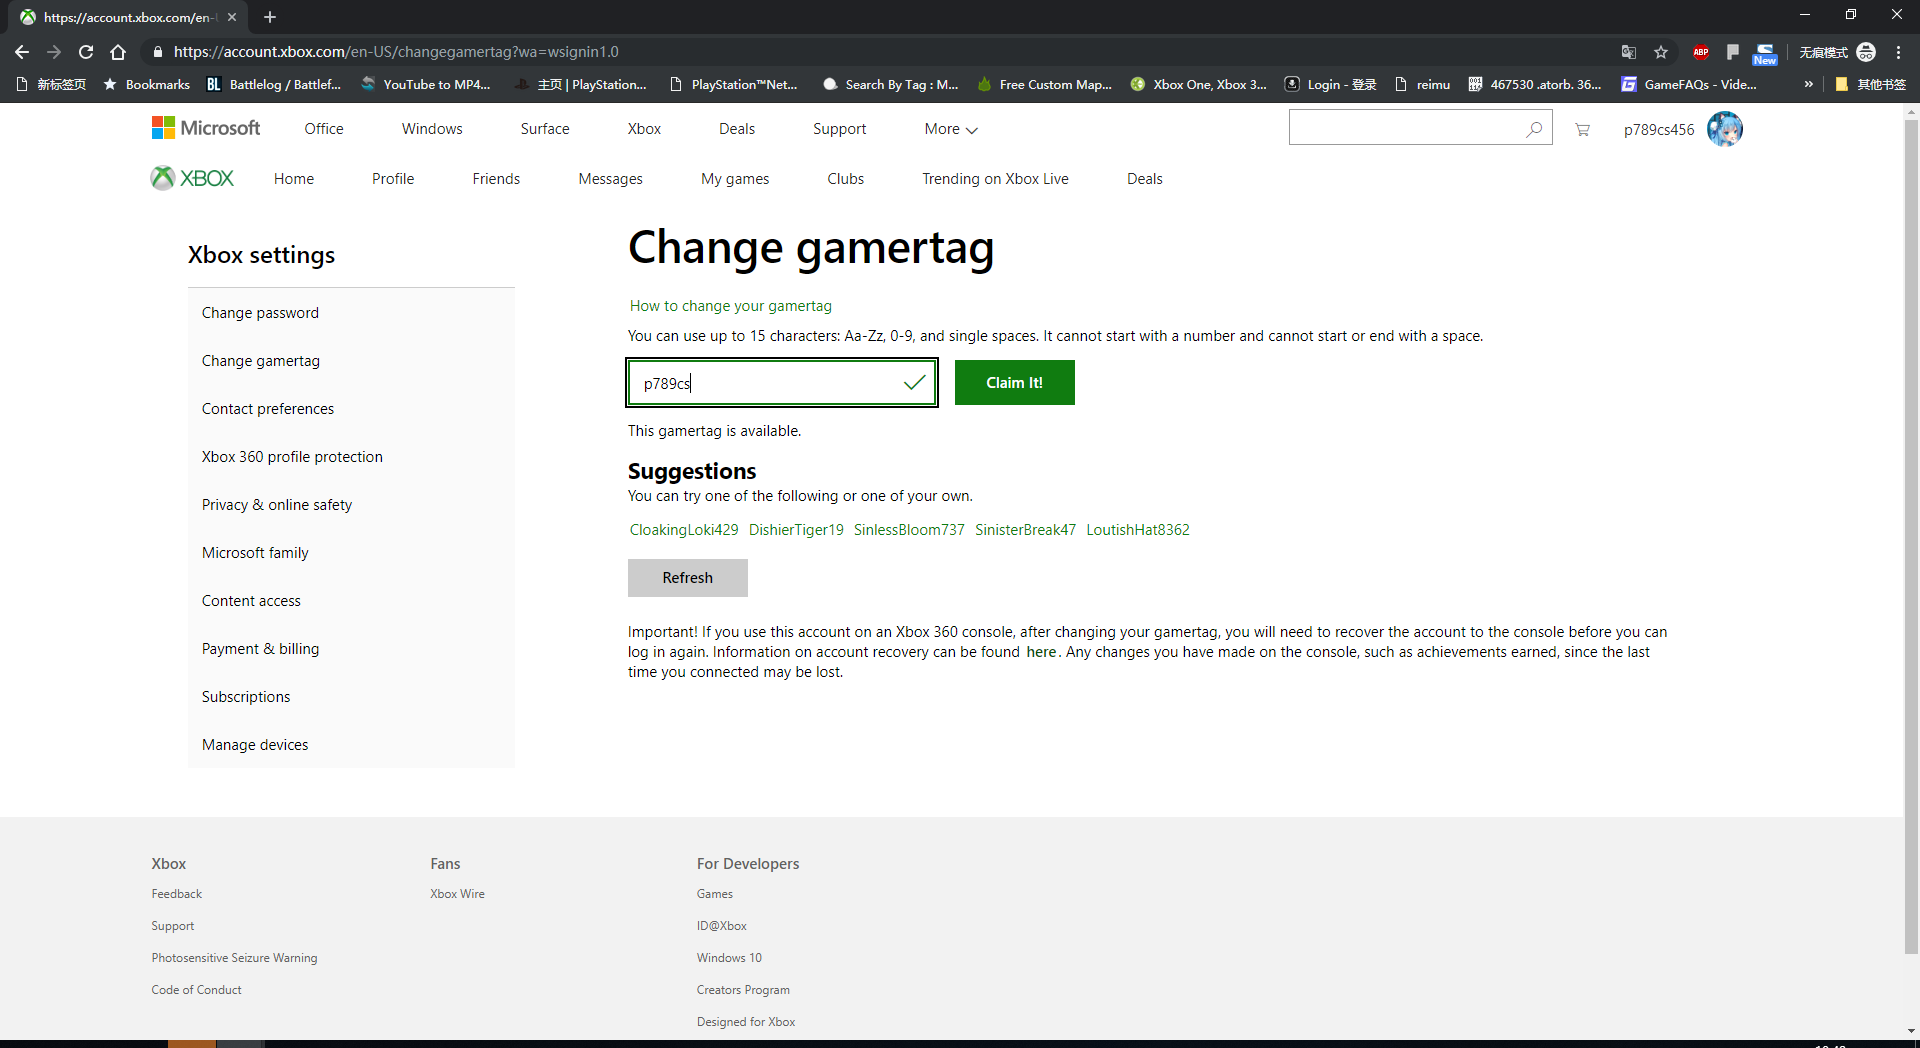
Task: Select Privacy & online safety settings
Action: [277, 505]
